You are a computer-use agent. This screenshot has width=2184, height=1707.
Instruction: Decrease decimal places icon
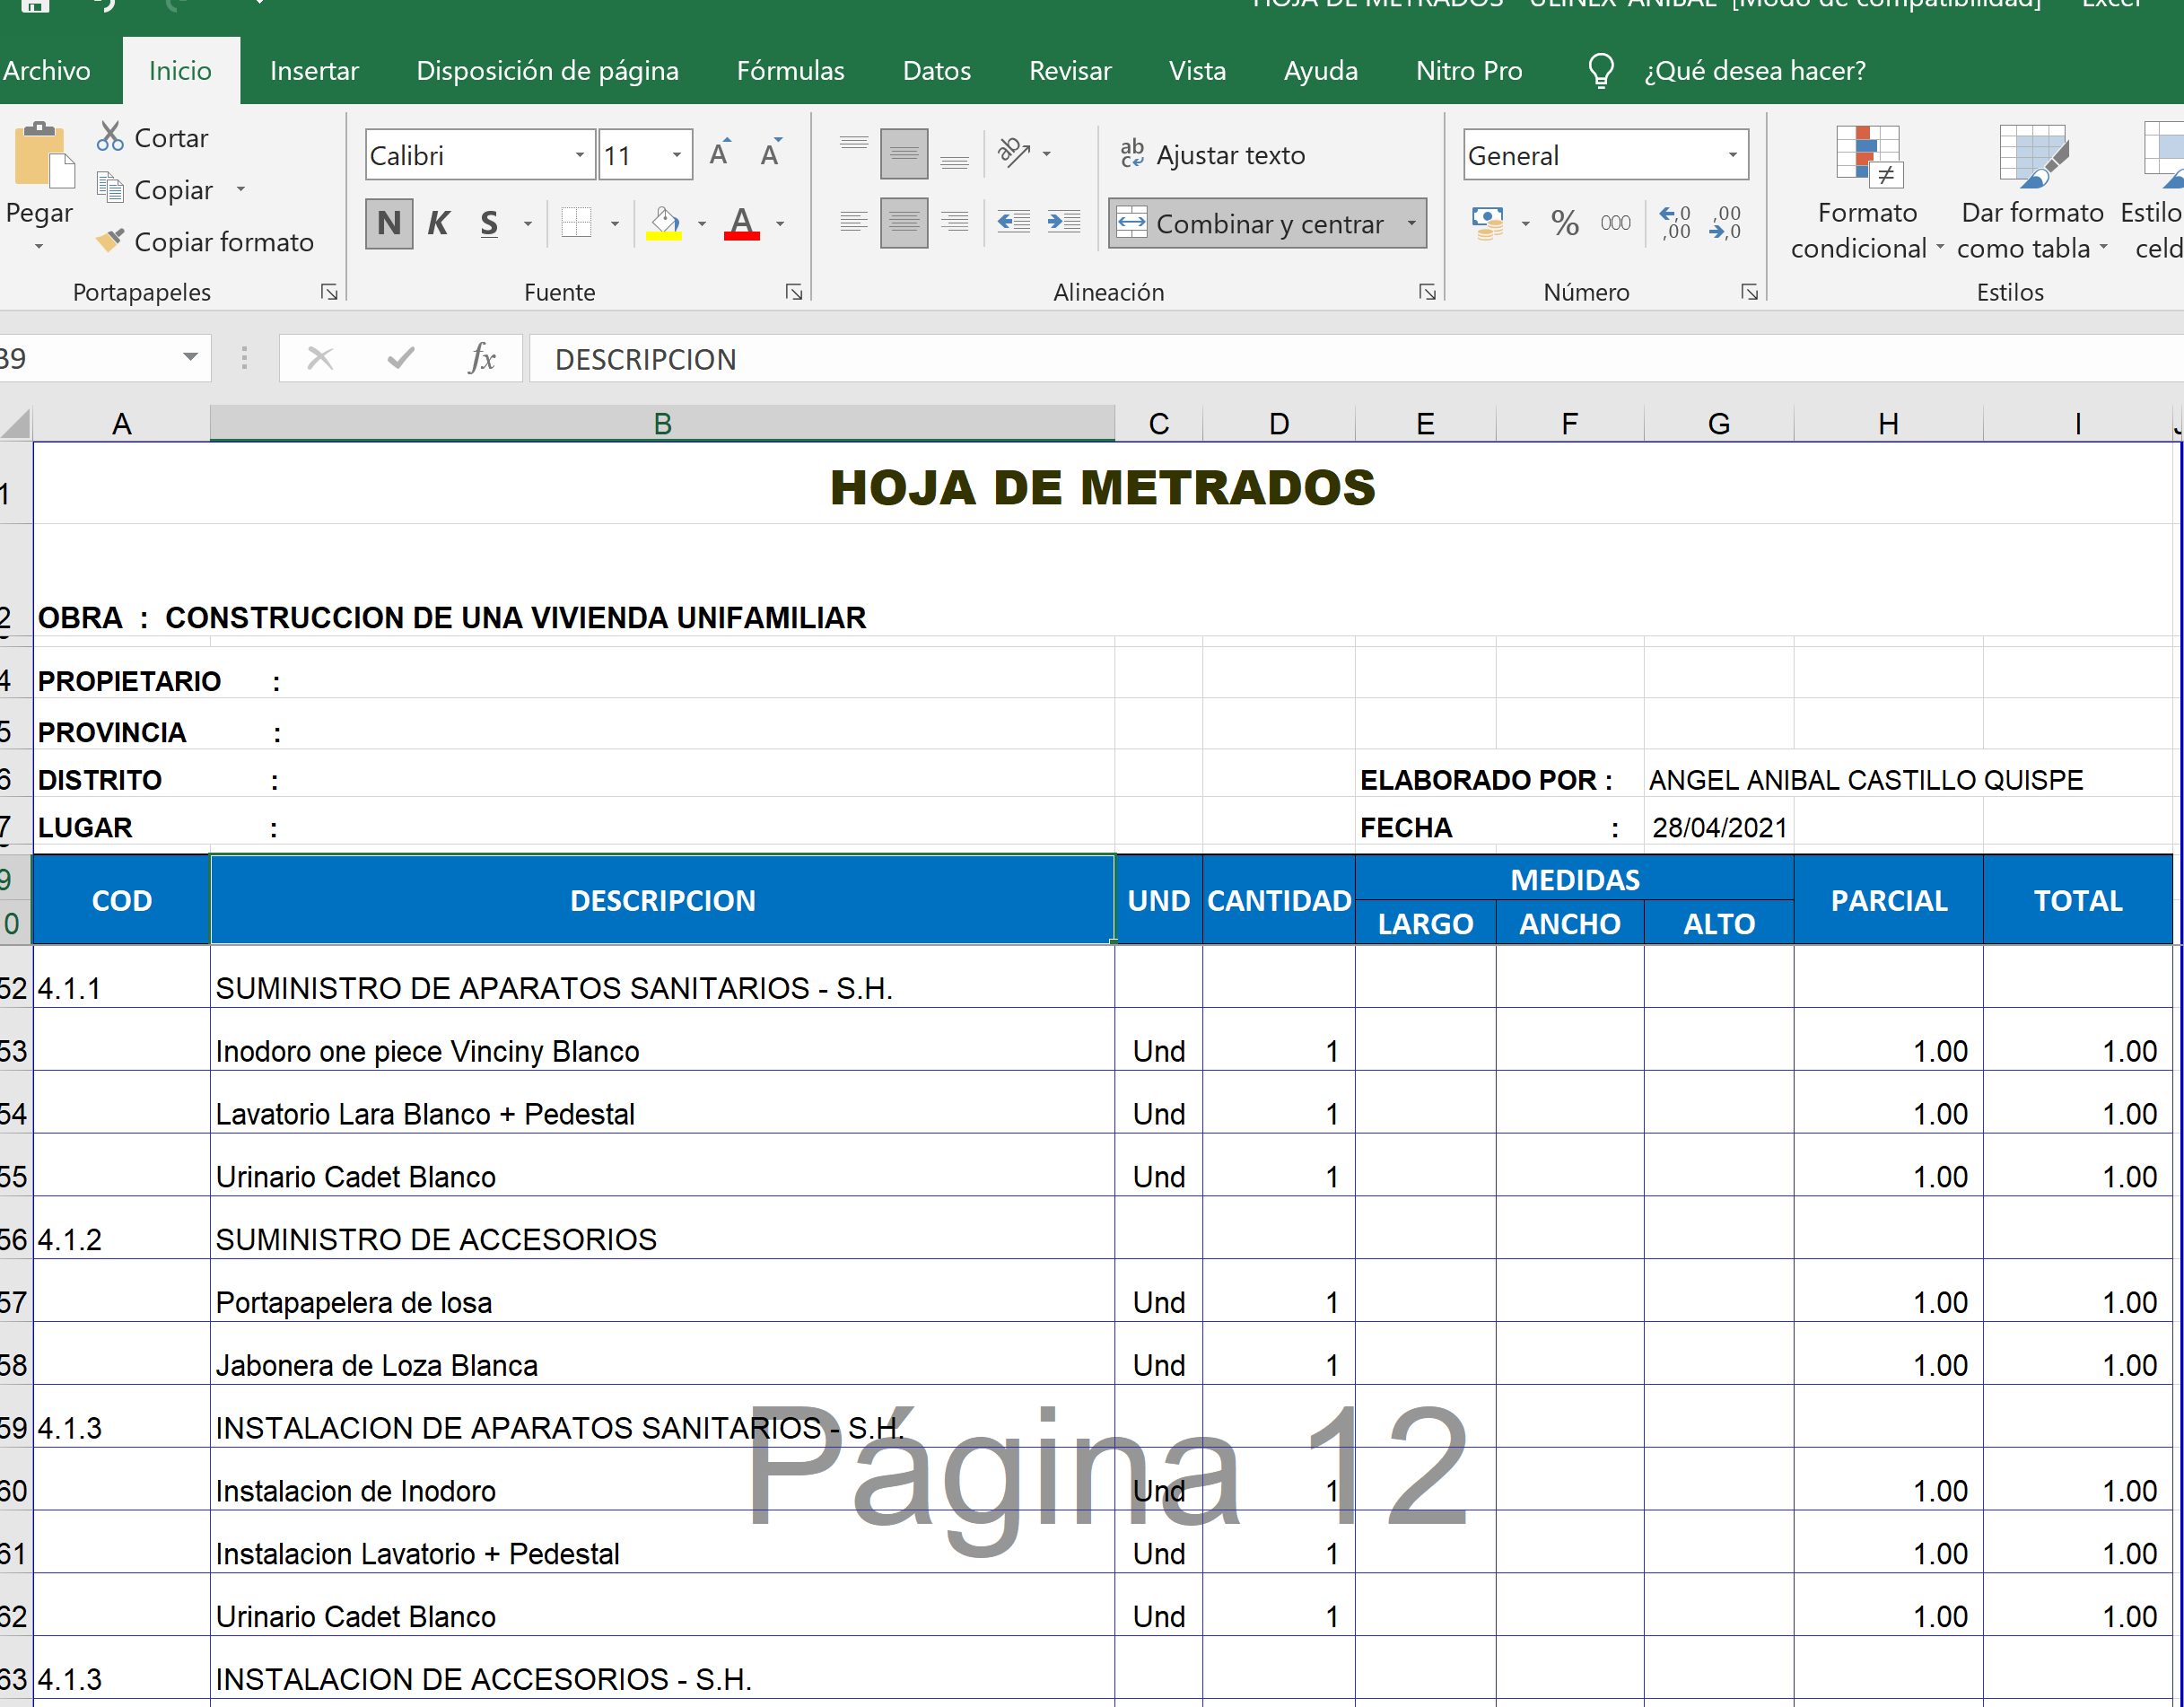[x=1726, y=223]
